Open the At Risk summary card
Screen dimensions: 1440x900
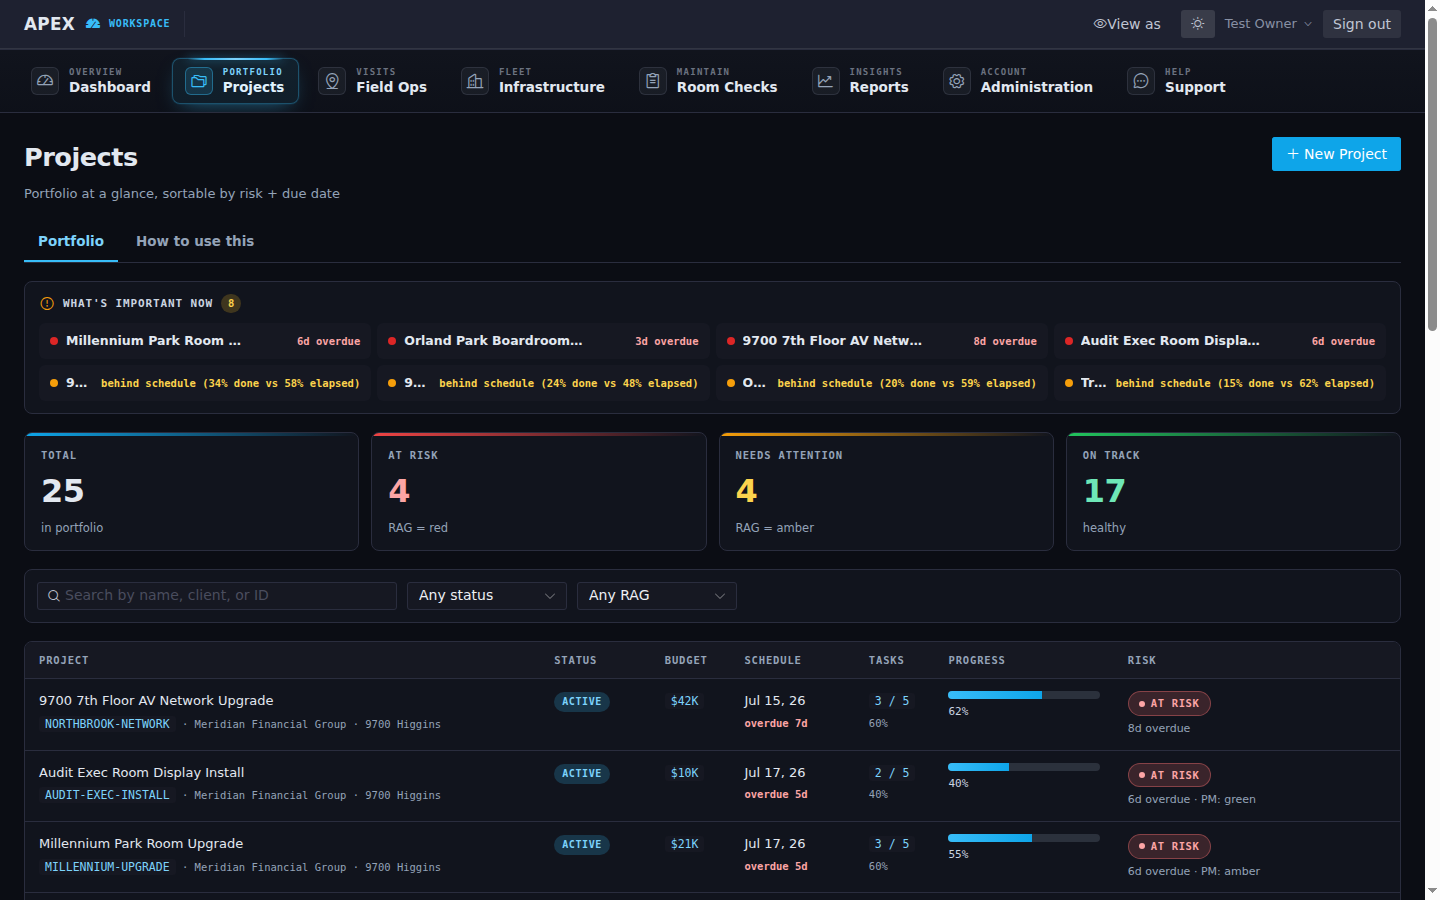[539, 491]
